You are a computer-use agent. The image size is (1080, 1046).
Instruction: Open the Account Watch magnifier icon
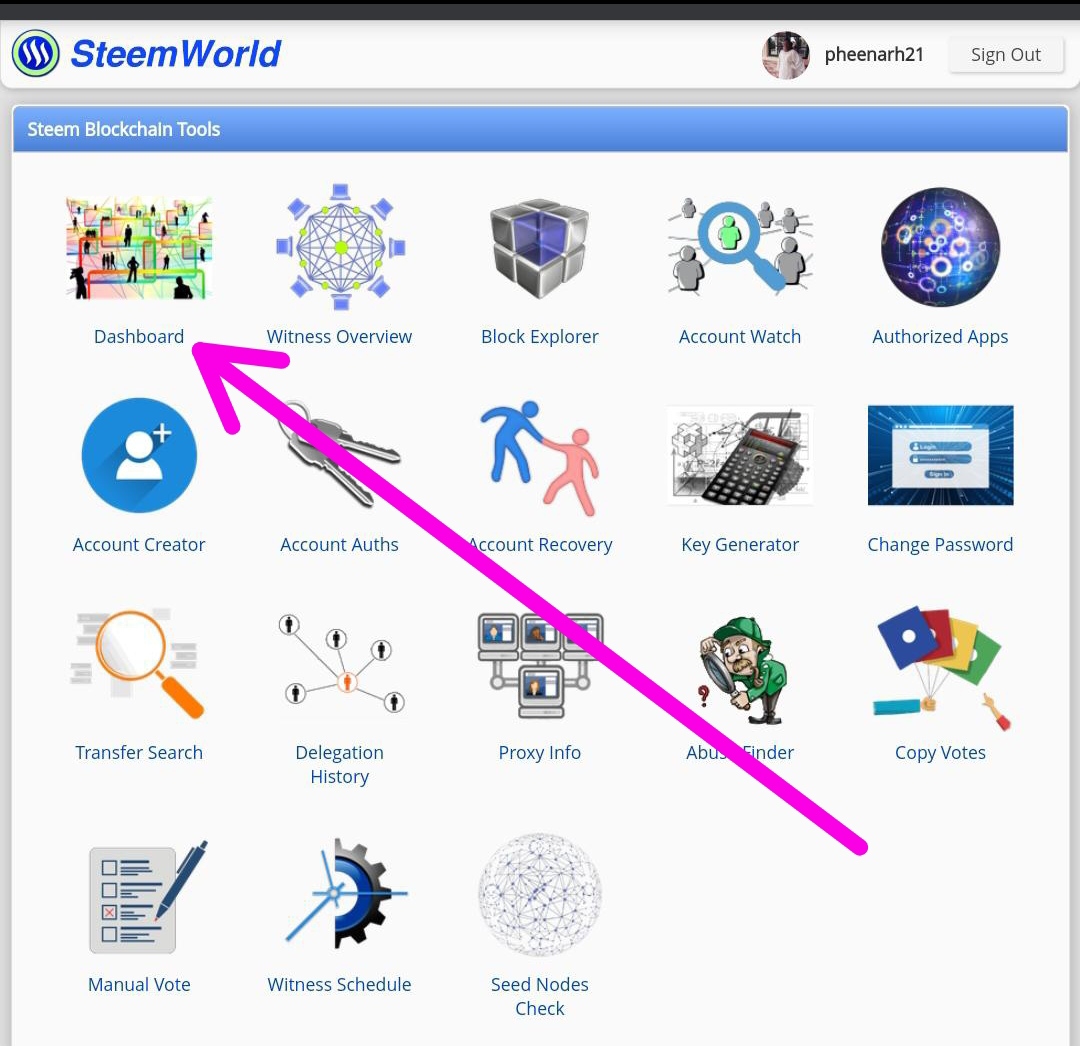click(x=740, y=246)
